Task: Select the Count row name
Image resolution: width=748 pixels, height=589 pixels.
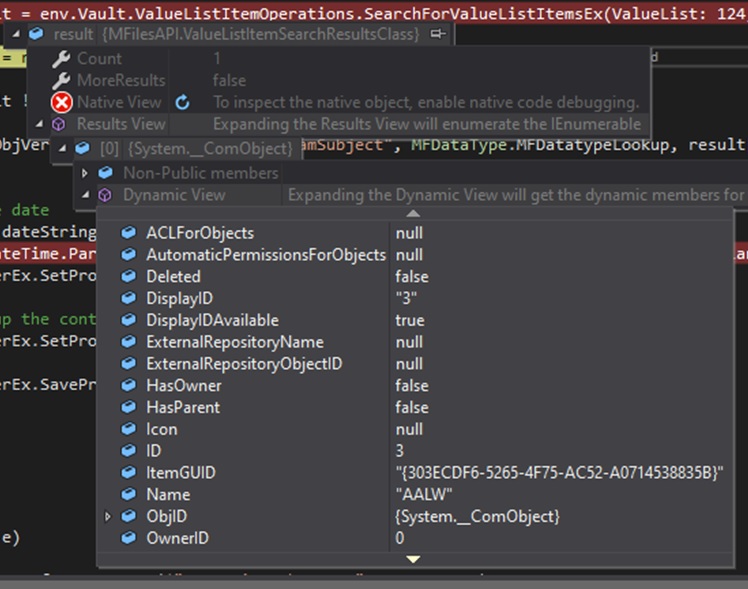Action: (x=99, y=59)
